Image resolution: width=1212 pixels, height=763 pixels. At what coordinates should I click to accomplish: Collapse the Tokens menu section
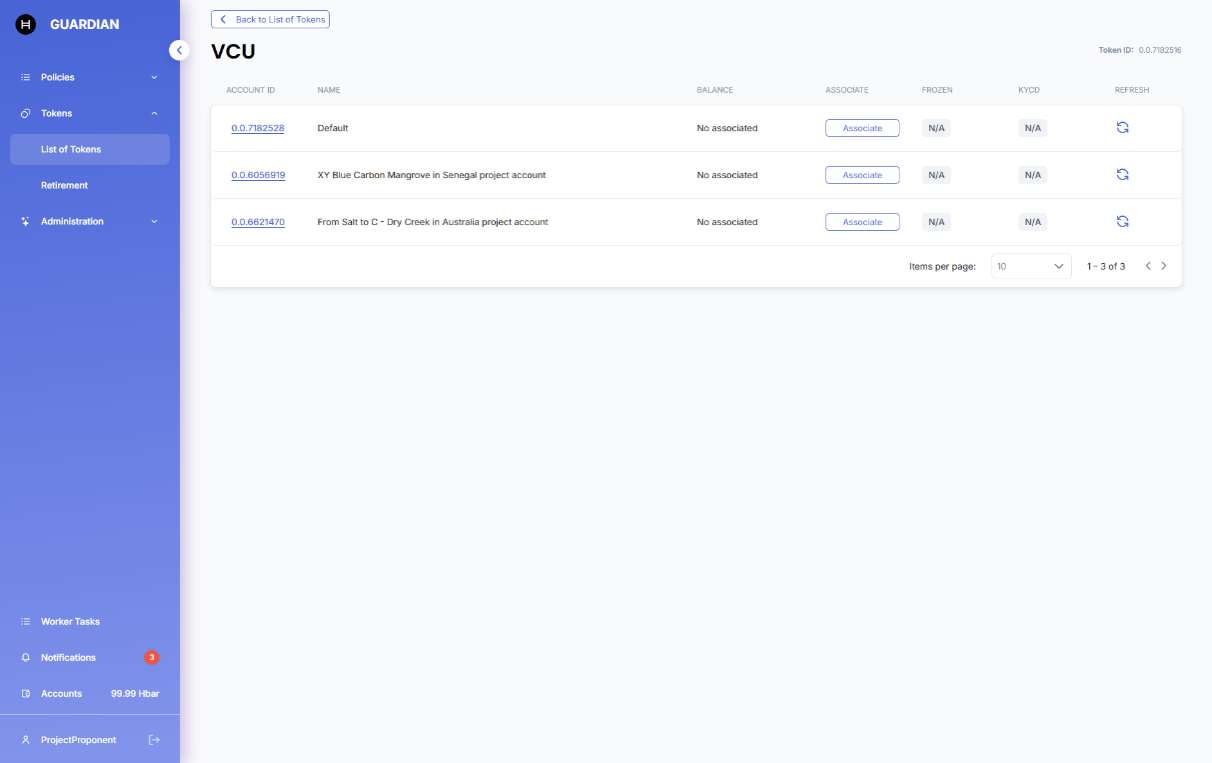click(89, 113)
